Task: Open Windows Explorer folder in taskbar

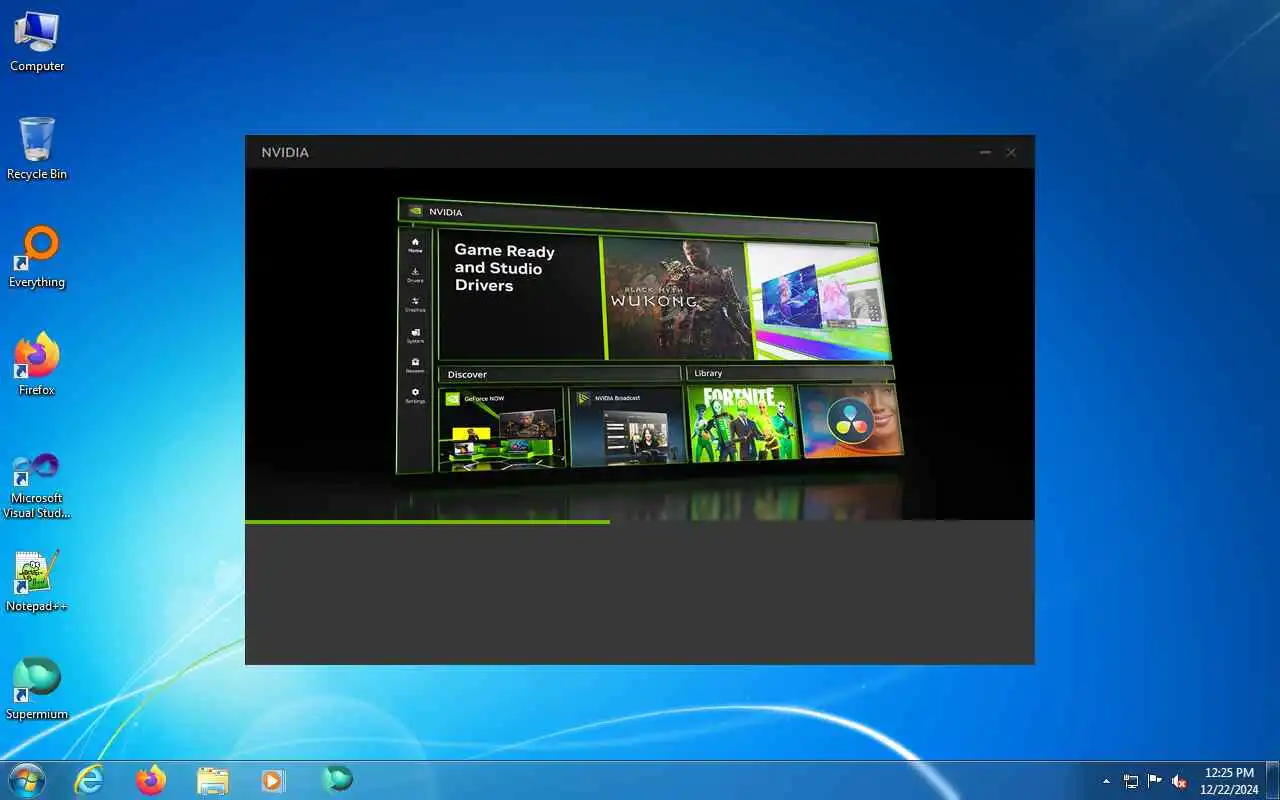Action: 212,779
